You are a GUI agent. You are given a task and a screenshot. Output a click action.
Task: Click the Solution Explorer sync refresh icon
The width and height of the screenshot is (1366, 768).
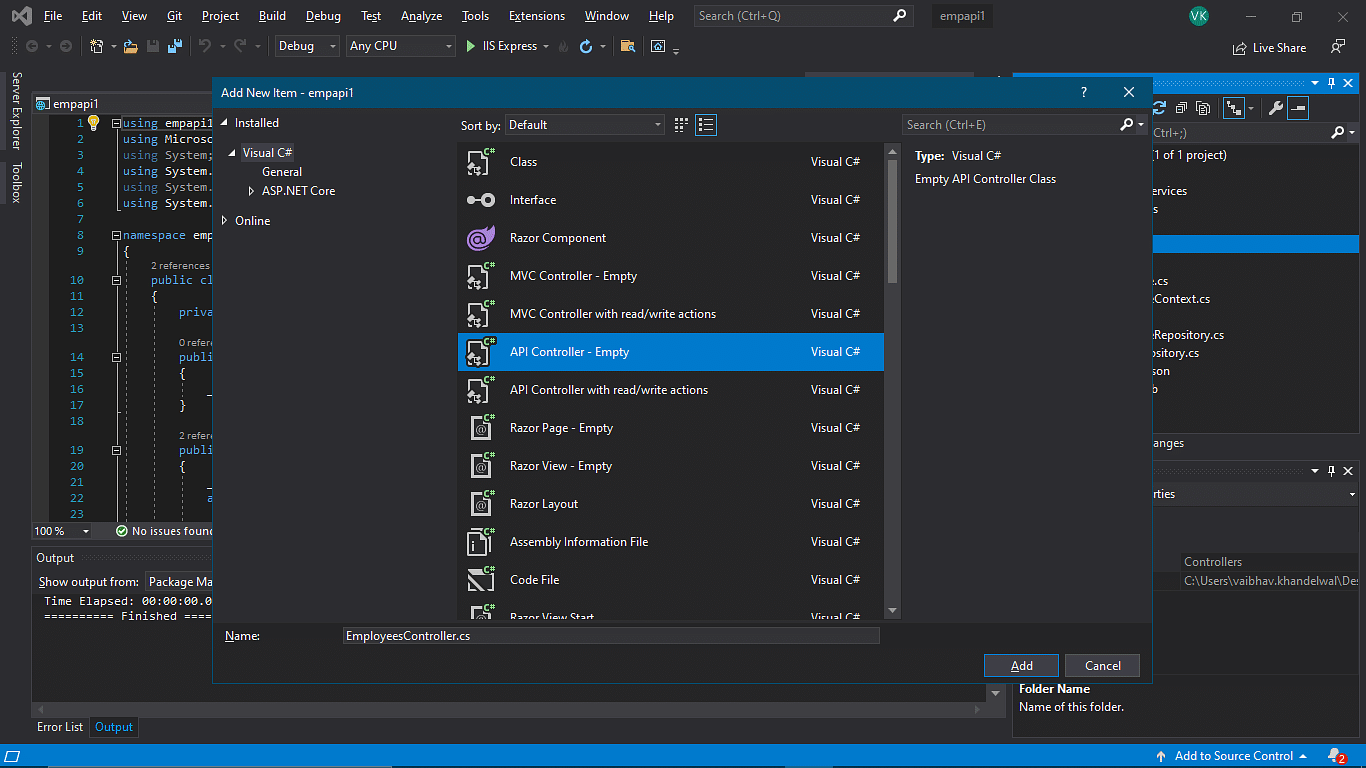1160,107
